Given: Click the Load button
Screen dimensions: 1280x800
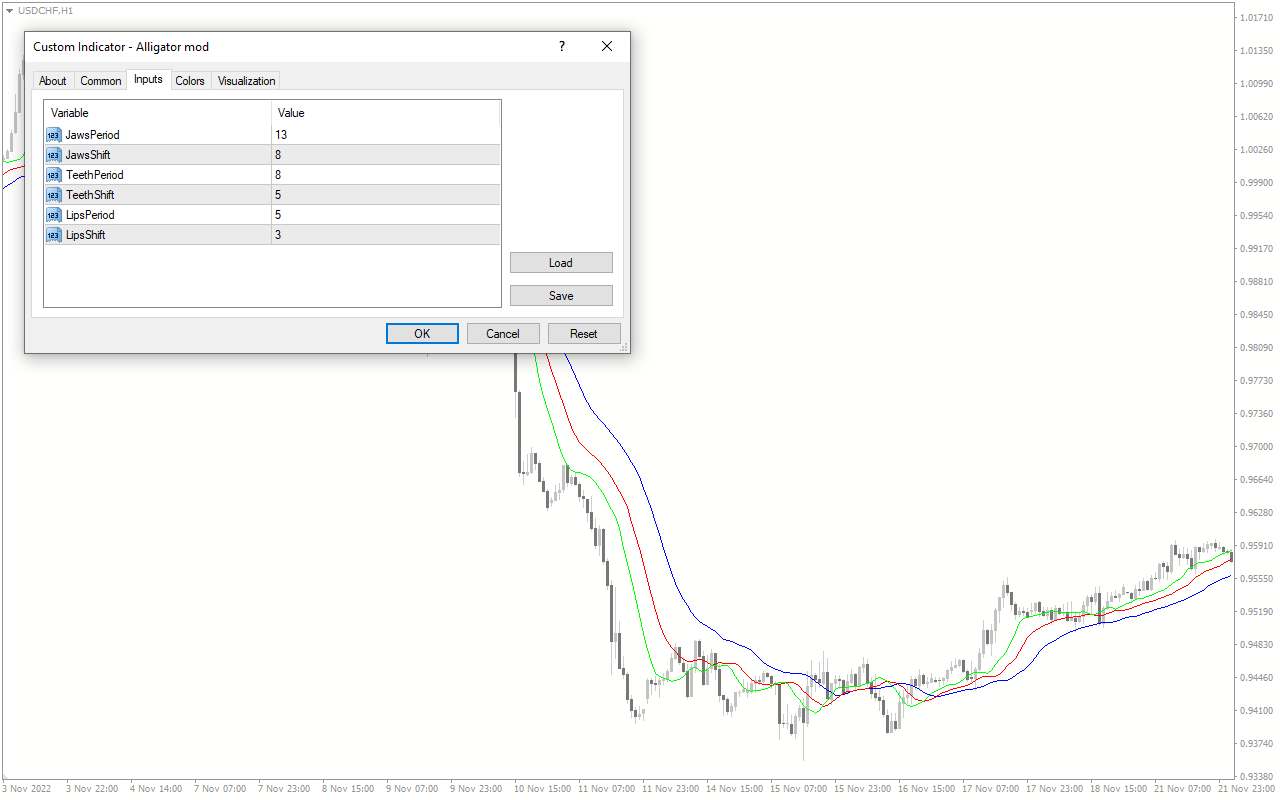Looking at the screenshot, I should [561, 263].
